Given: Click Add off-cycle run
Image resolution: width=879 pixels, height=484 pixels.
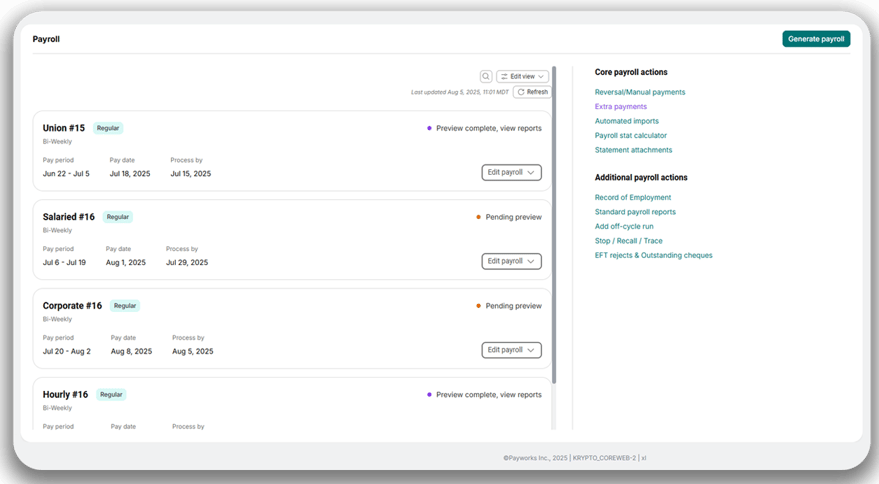Looking at the screenshot, I should [x=624, y=226].
